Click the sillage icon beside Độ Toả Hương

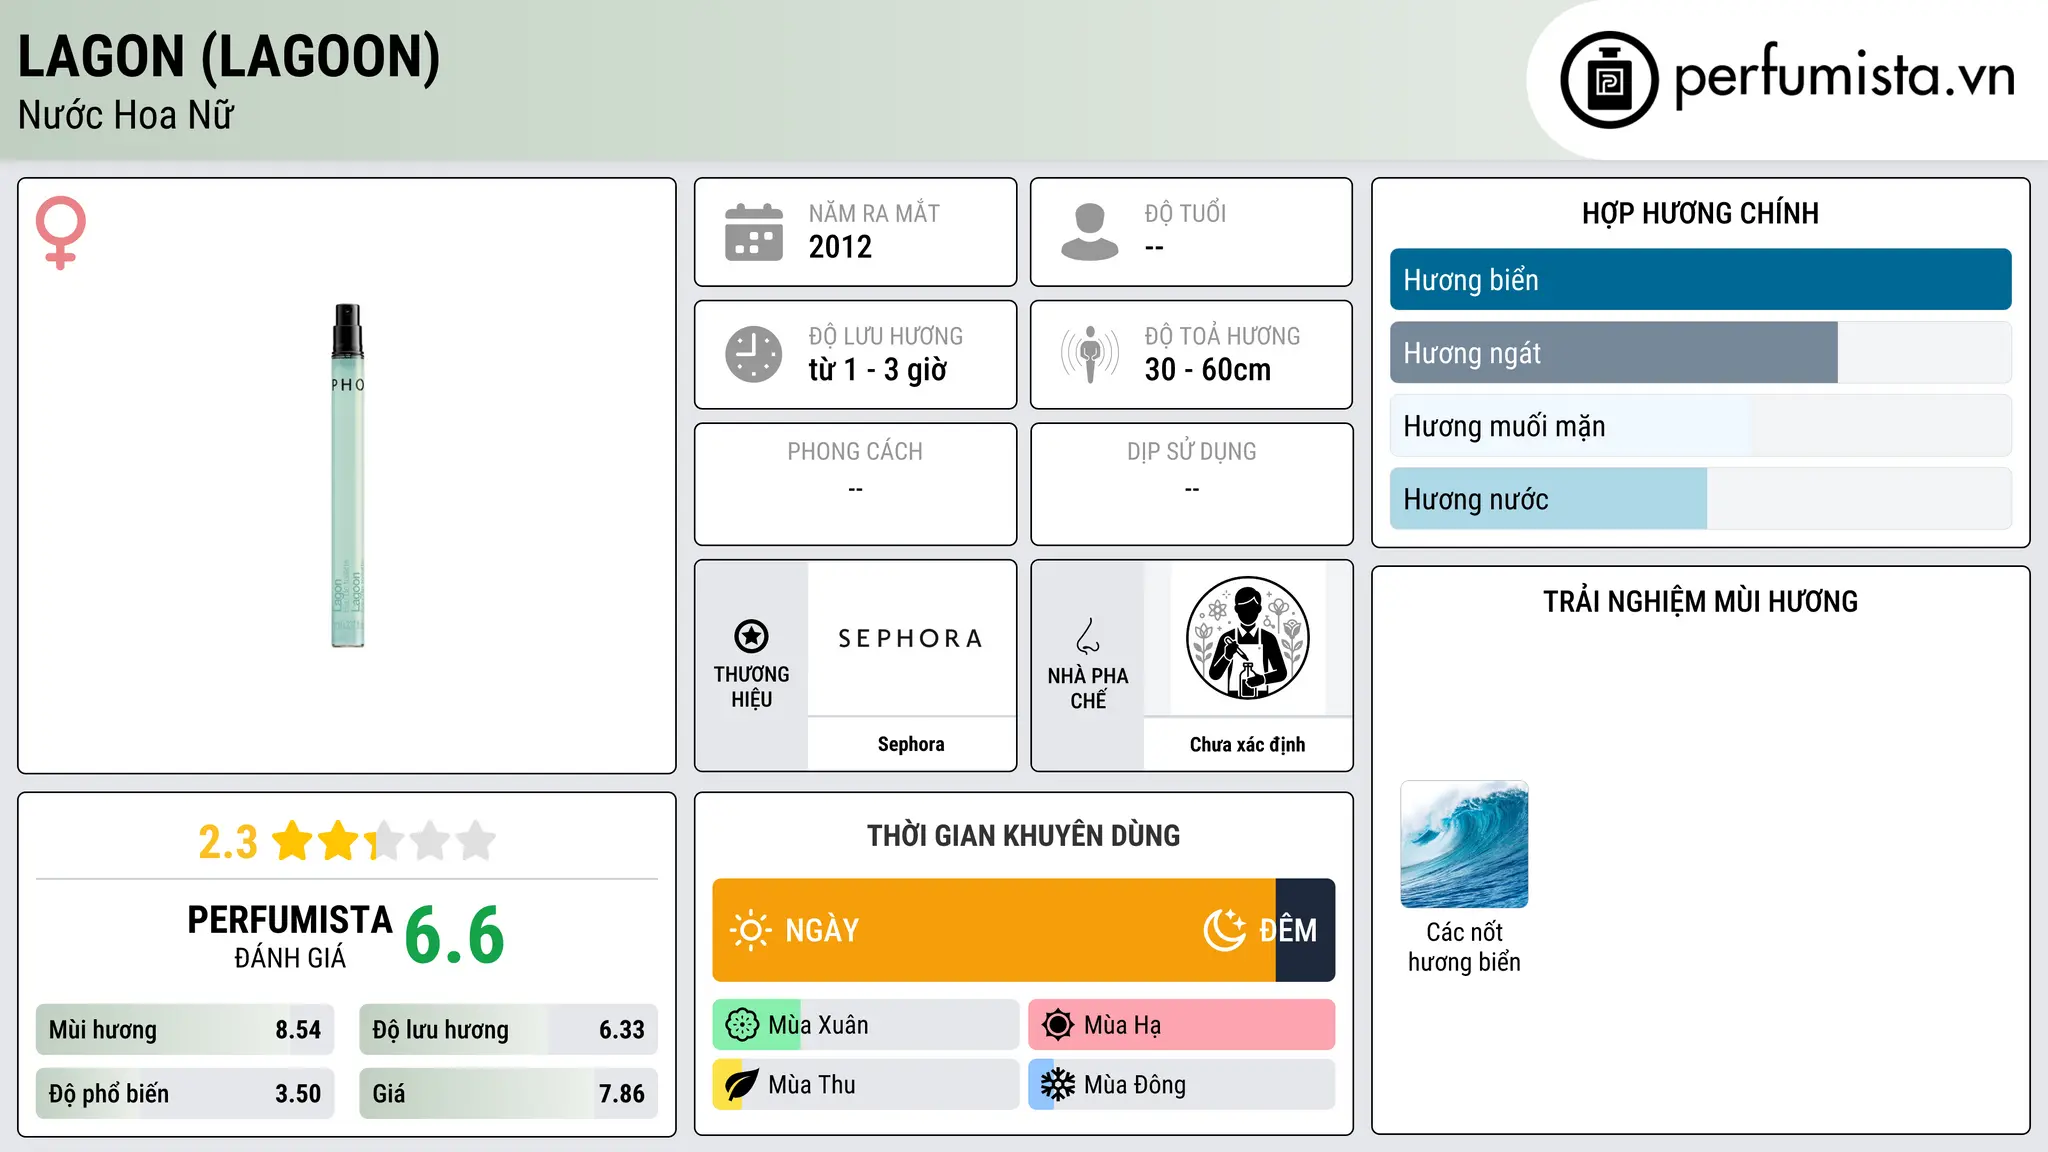(x=1090, y=354)
